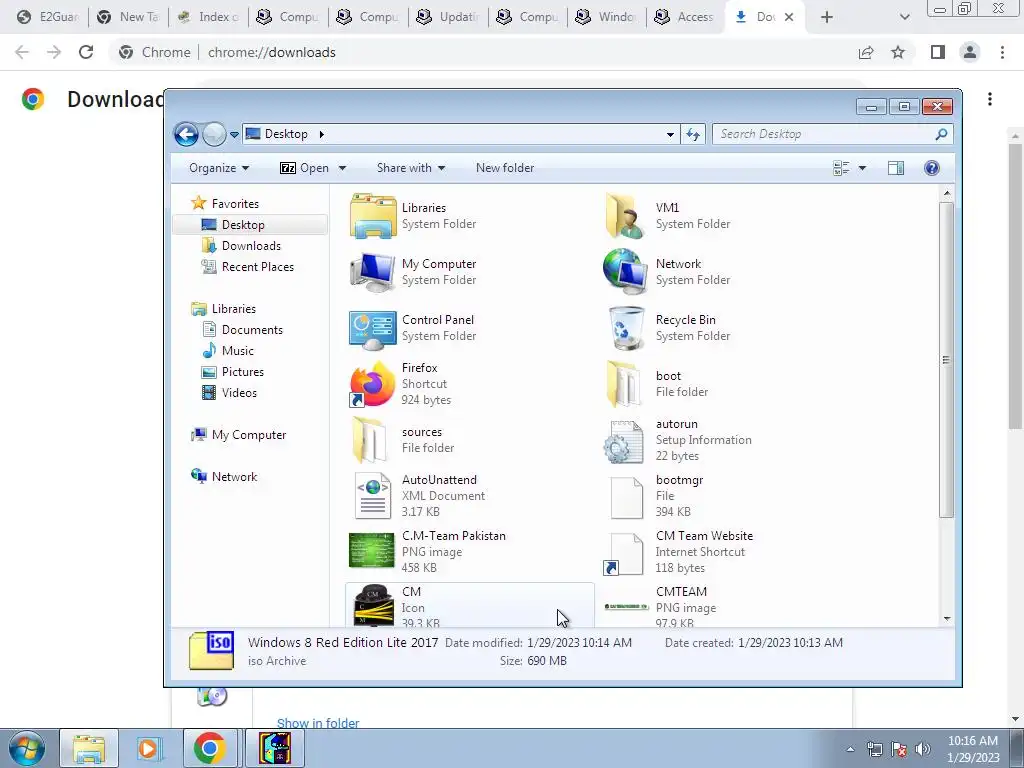Expand the address bar history dropdown
Screen dimensions: 1024x768
point(670,135)
